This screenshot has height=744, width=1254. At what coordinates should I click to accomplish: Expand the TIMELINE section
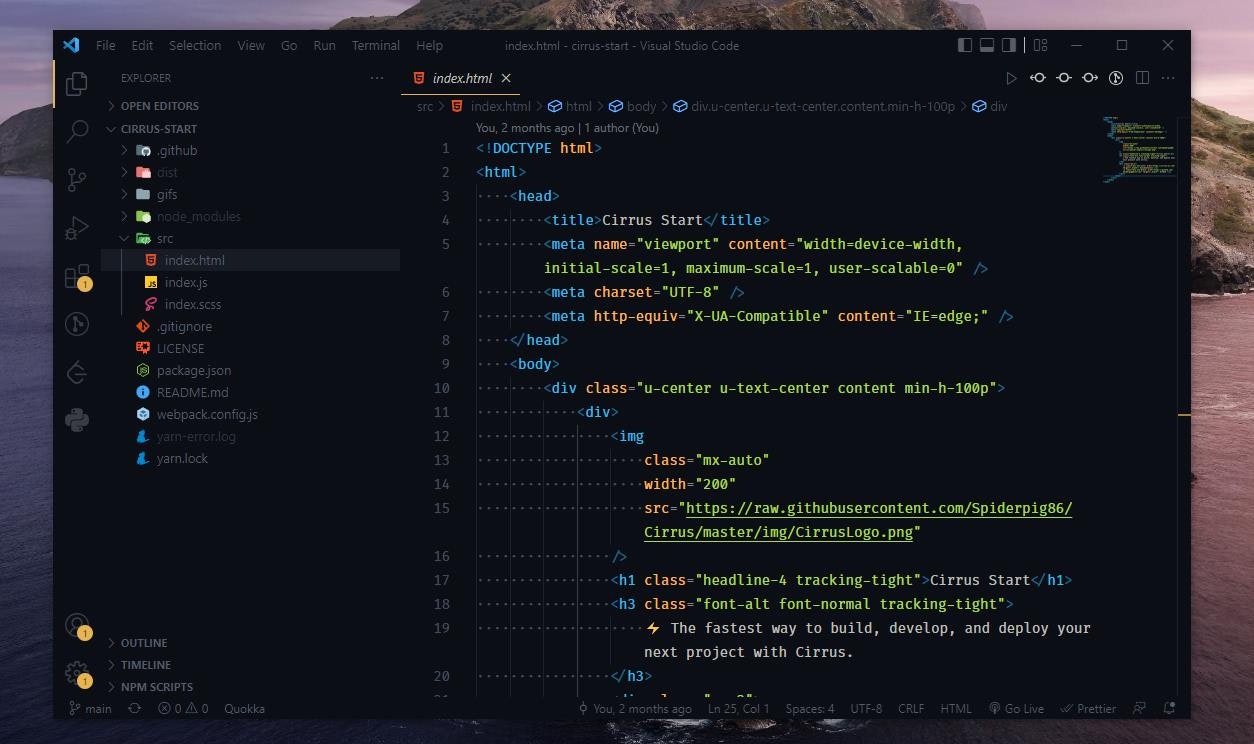tap(251, 665)
